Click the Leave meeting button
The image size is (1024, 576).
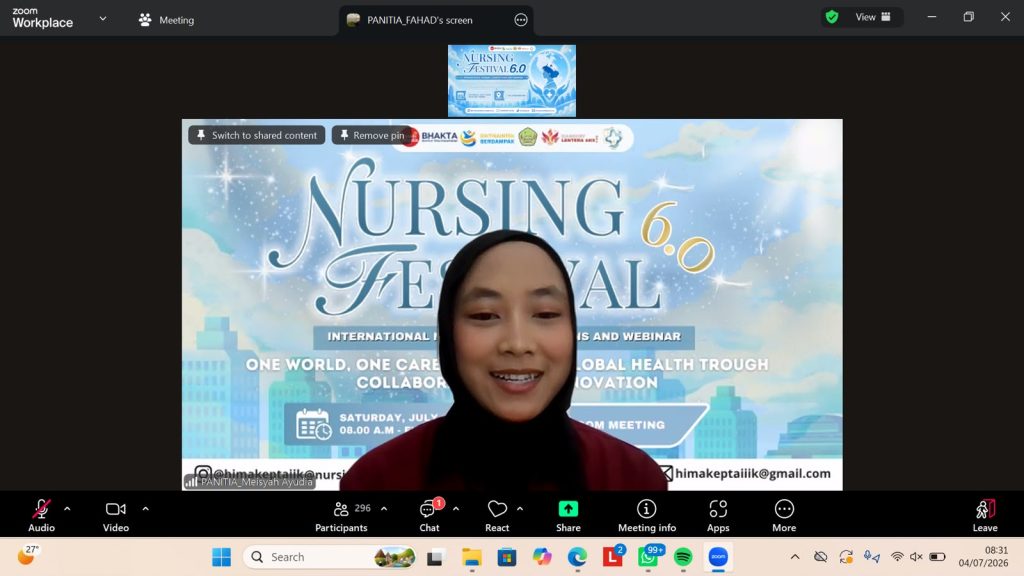(985, 515)
